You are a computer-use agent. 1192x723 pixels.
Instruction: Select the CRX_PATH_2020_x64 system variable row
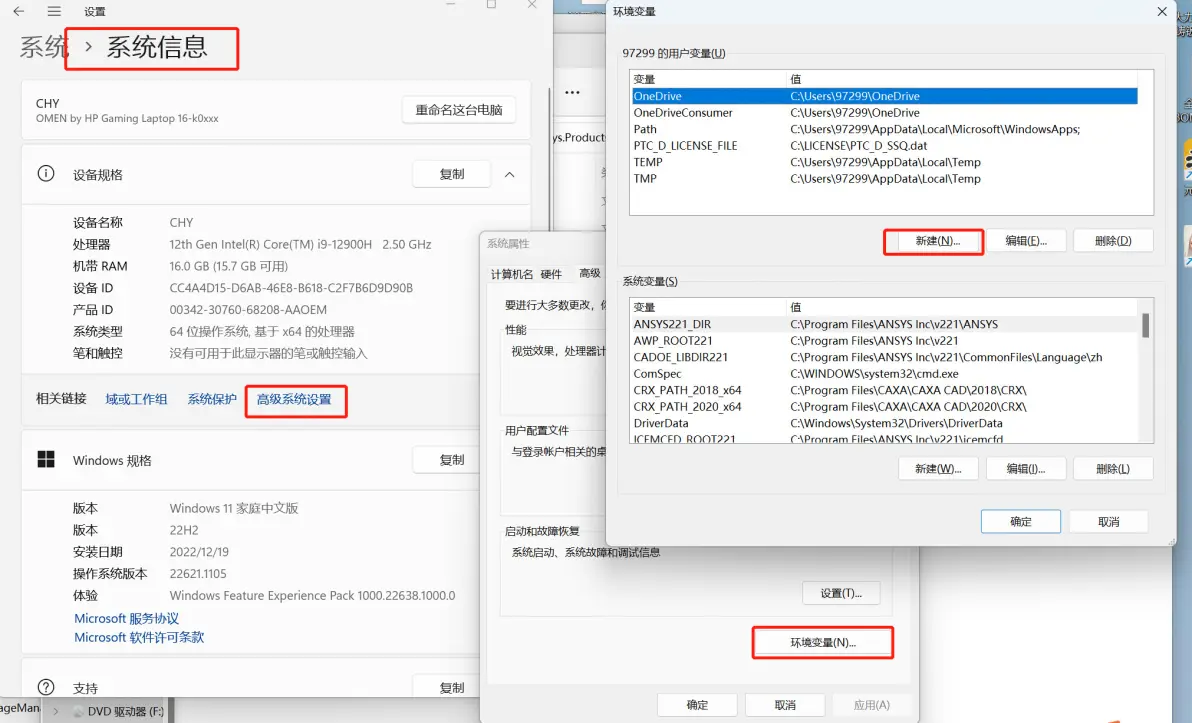pyautogui.click(x=884, y=407)
